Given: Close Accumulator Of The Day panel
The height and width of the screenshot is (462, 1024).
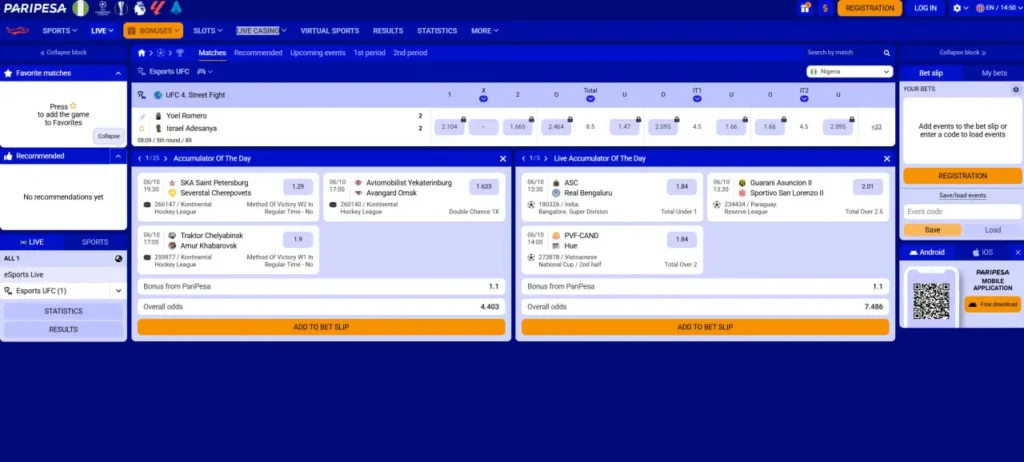Looking at the screenshot, I should click(503, 159).
